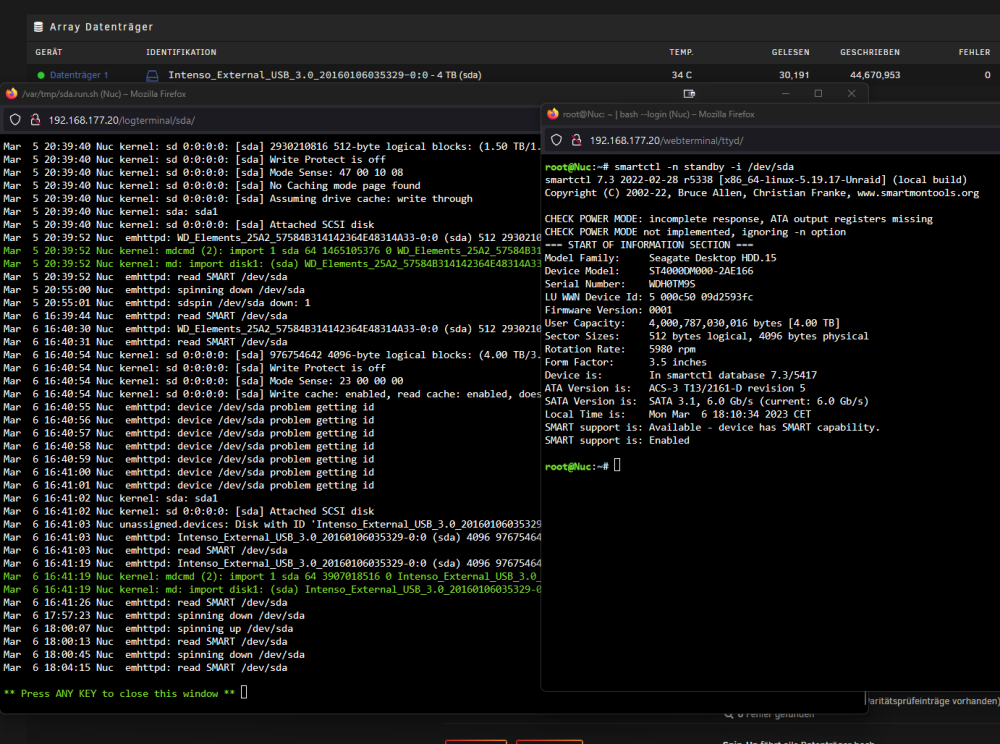This screenshot has width=1000, height=744.
Task: Click the TEMP. column header
Action: (681, 52)
